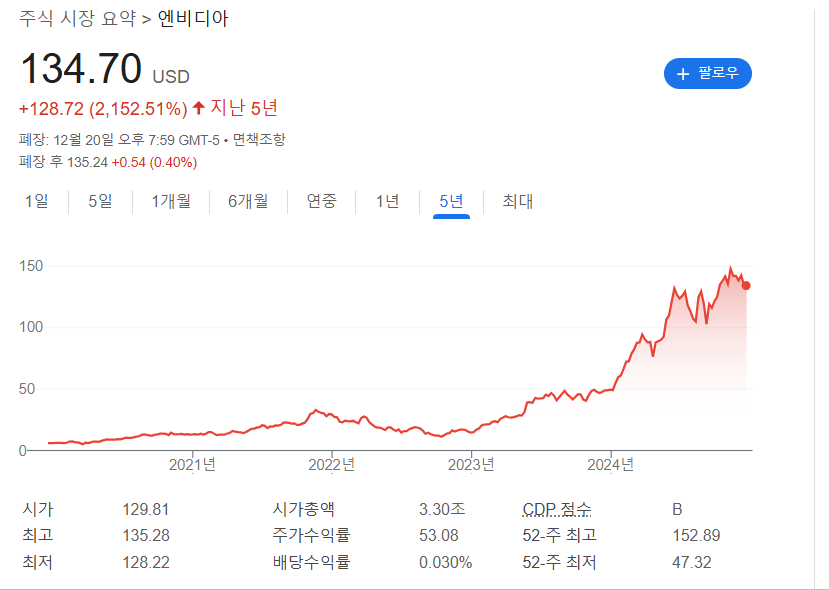Click the 배당수익률 value 0.030%
This screenshot has height=590, width=829.
pos(446,562)
